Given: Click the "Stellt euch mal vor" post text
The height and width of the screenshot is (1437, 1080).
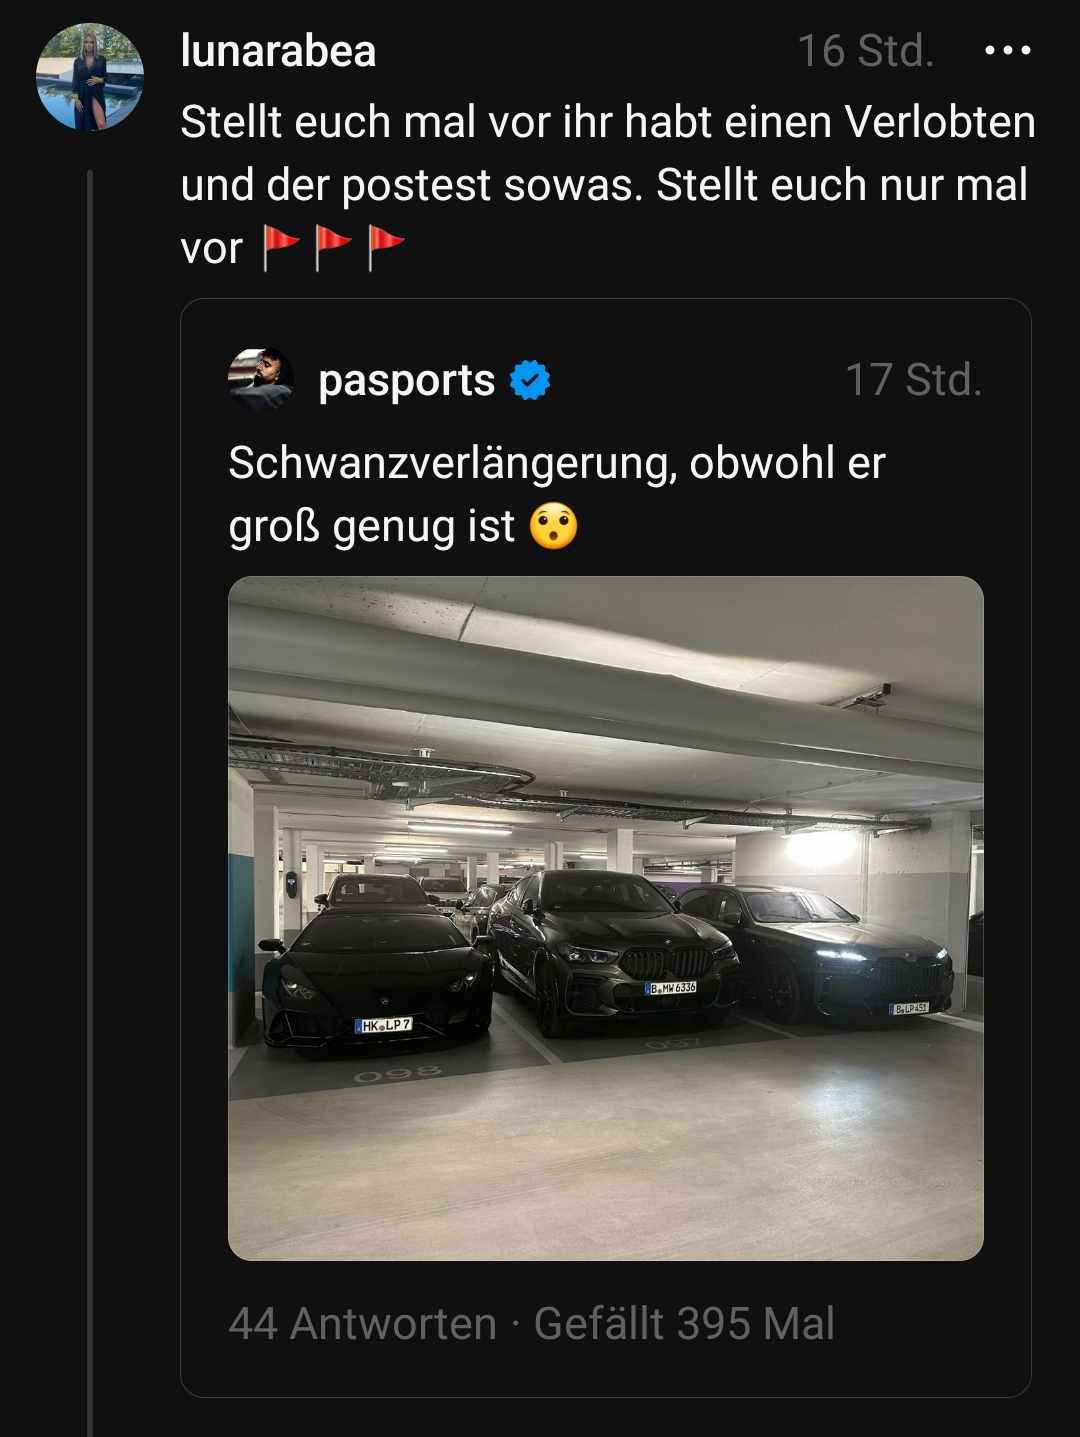Looking at the screenshot, I should pyautogui.click(x=607, y=184).
